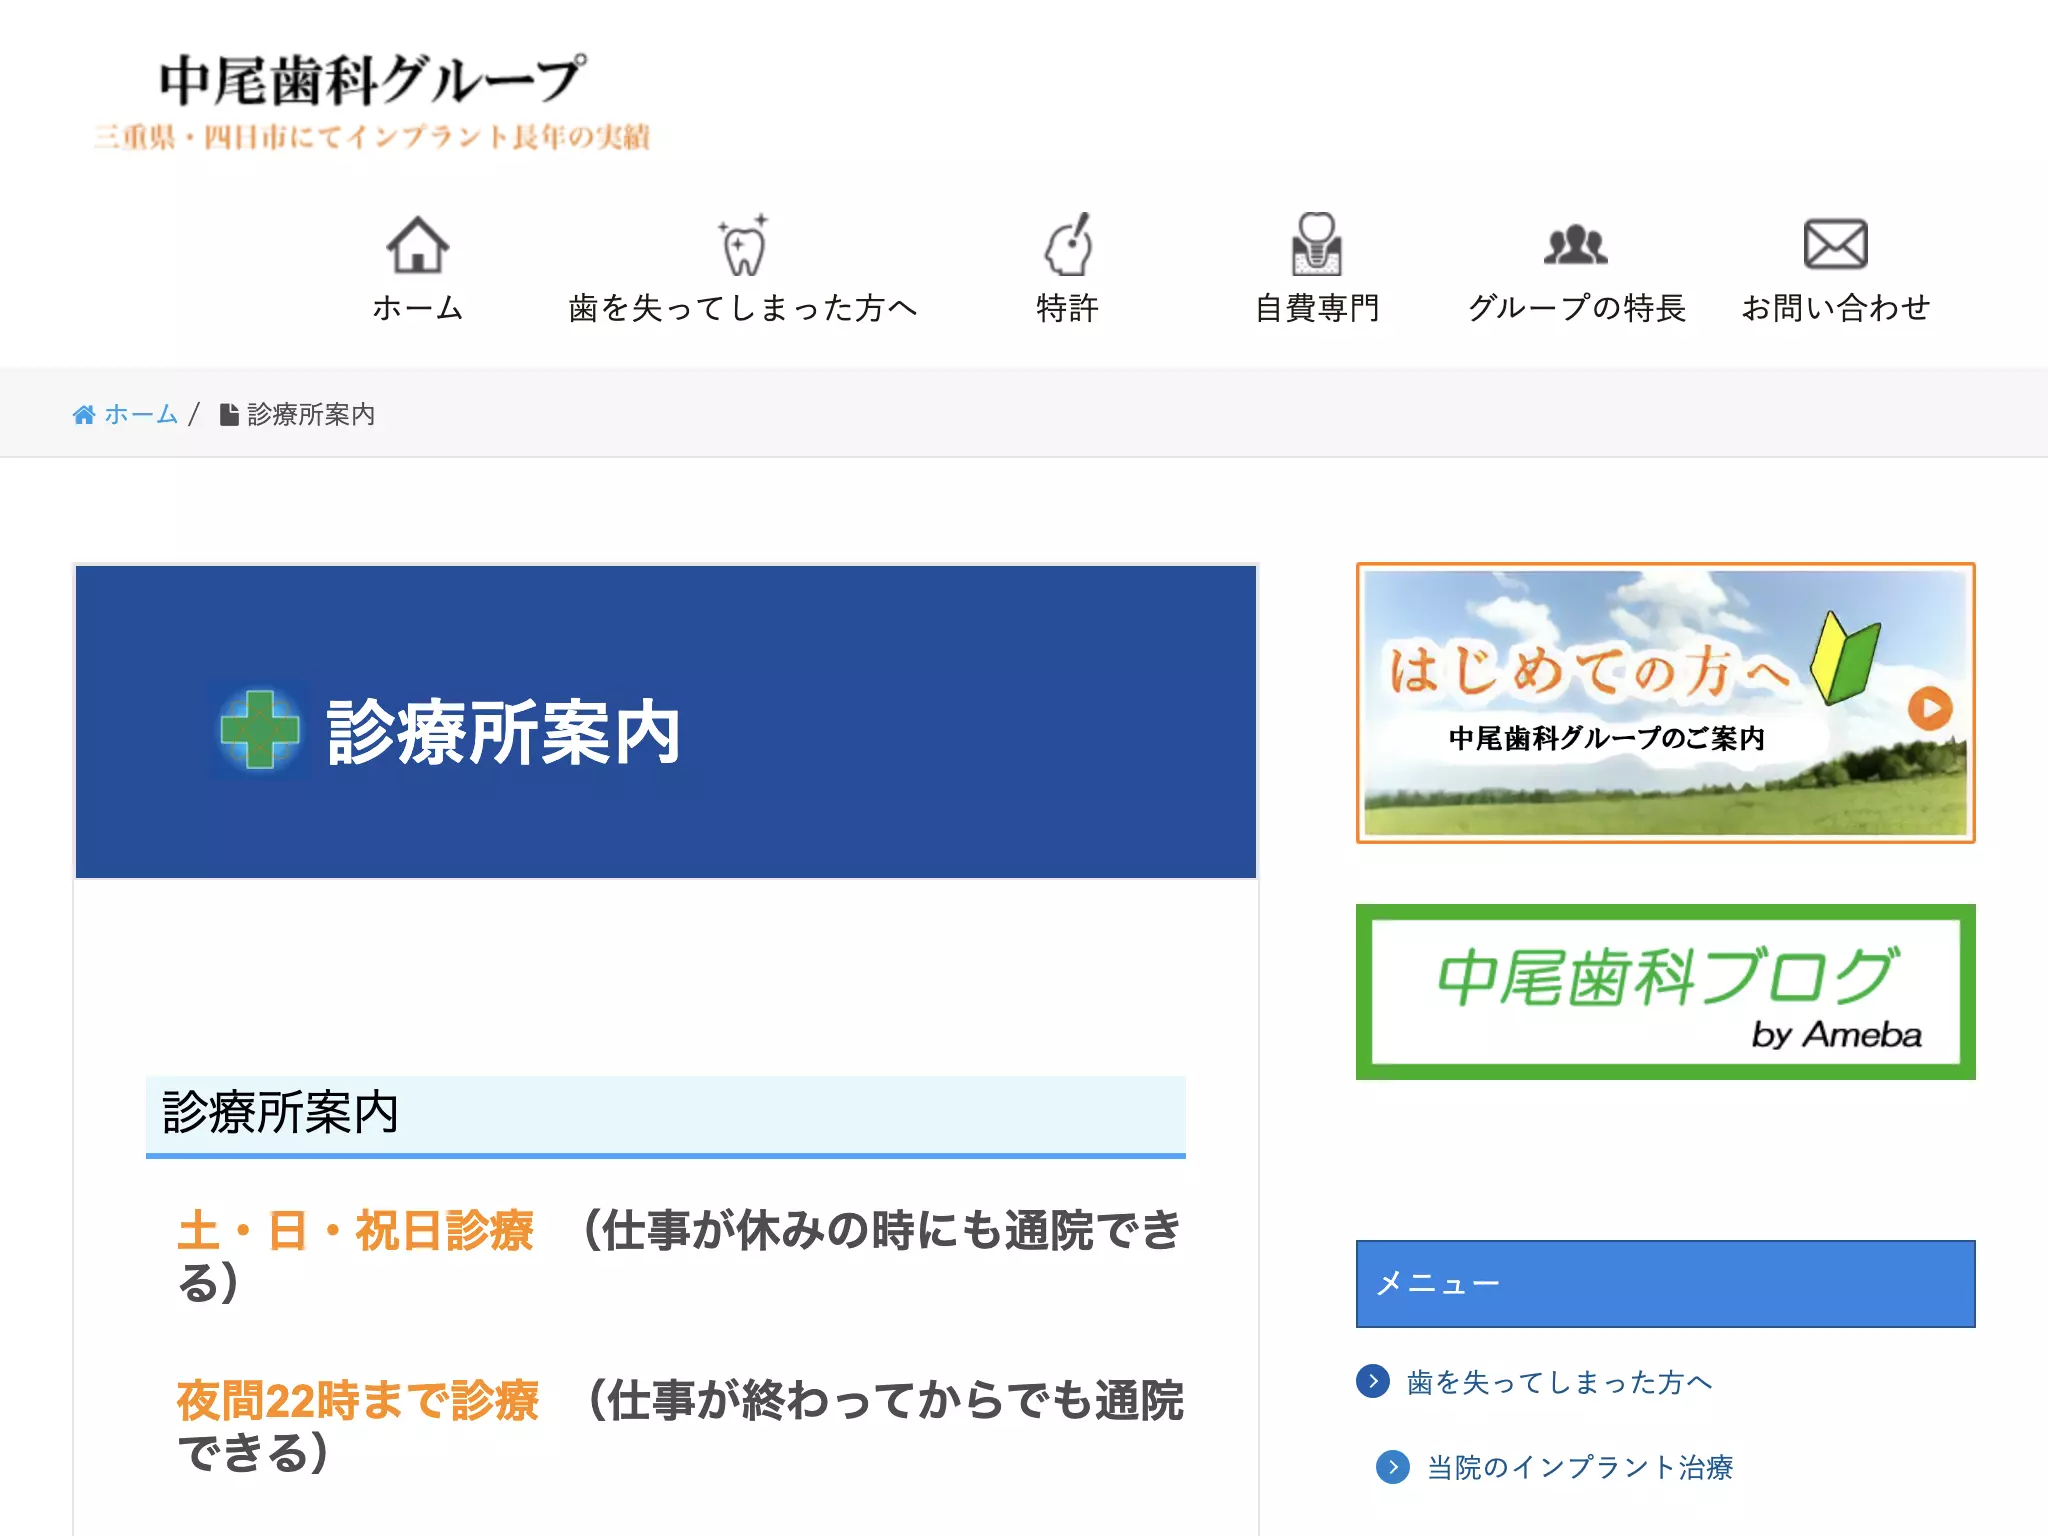Click the orange text 土・日・祝日診療
2048x1536 pixels.
click(356, 1230)
